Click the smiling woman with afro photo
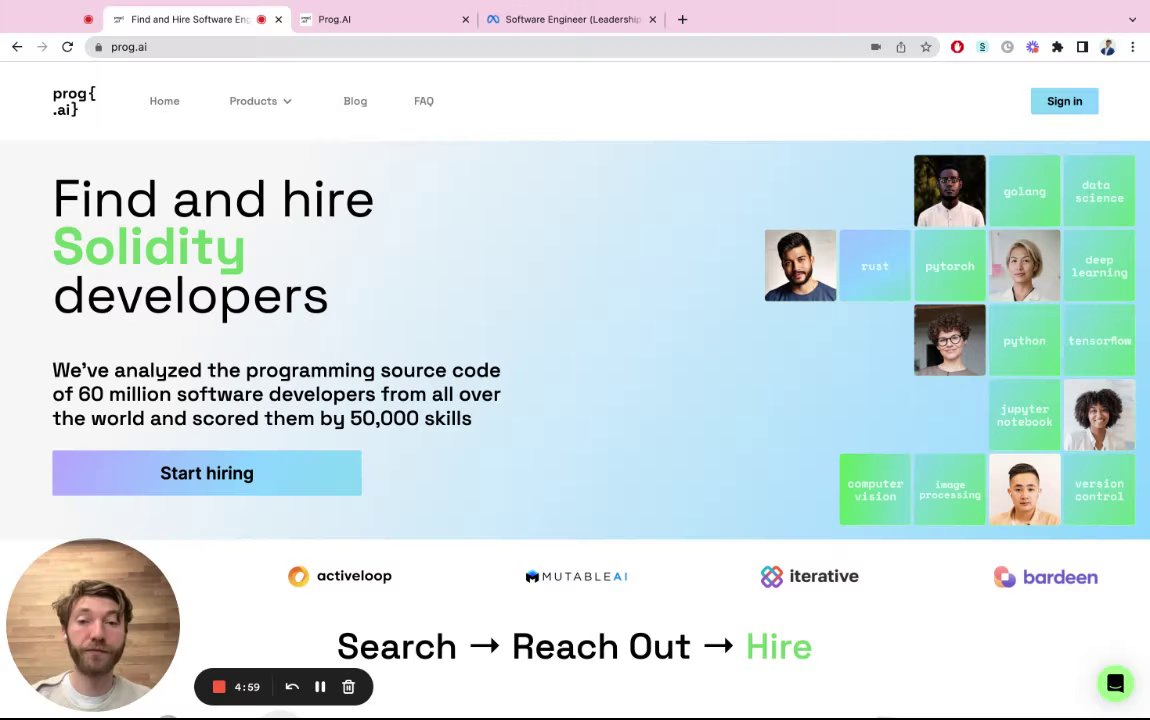The image size is (1150, 720). tap(1099, 415)
